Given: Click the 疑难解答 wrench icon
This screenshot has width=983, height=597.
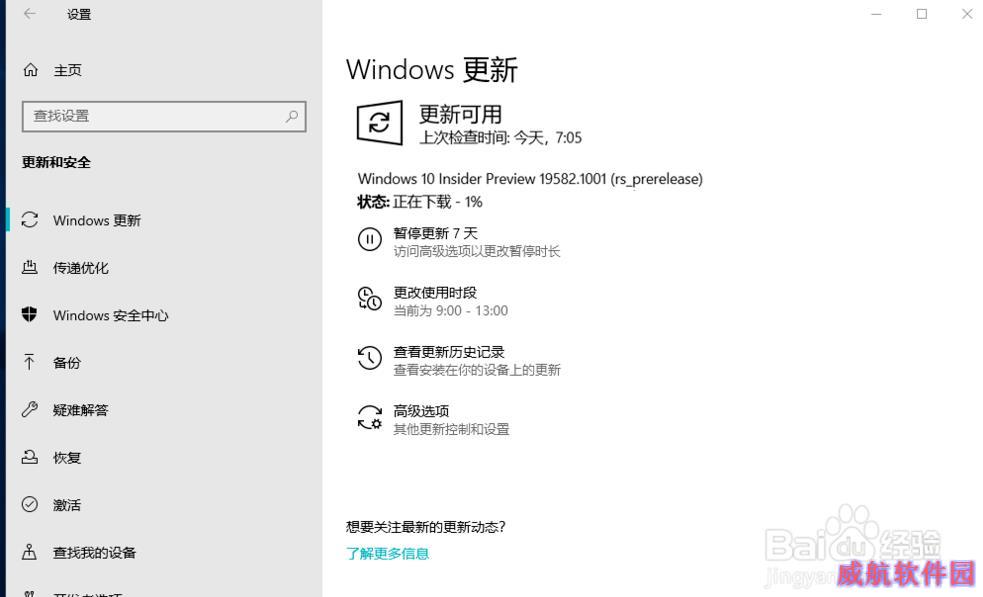Looking at the screenshot, I should pos(29,409).
